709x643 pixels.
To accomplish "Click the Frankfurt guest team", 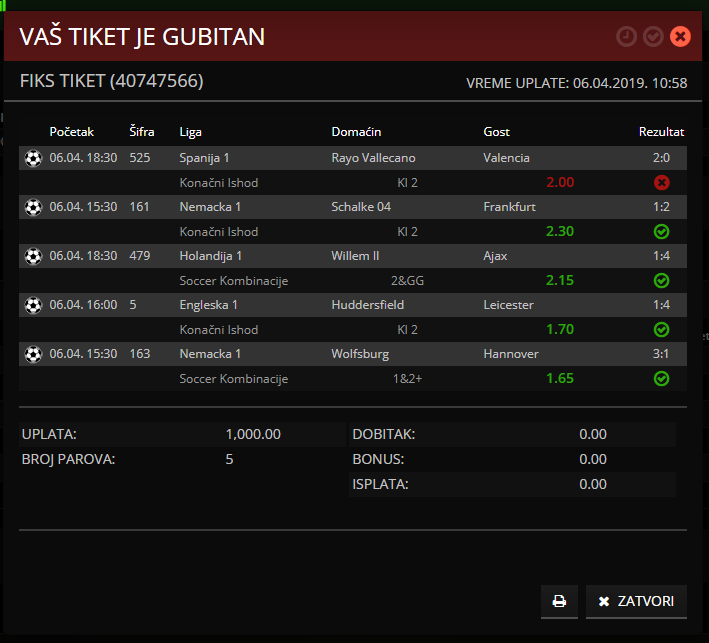I will point(510,207).
